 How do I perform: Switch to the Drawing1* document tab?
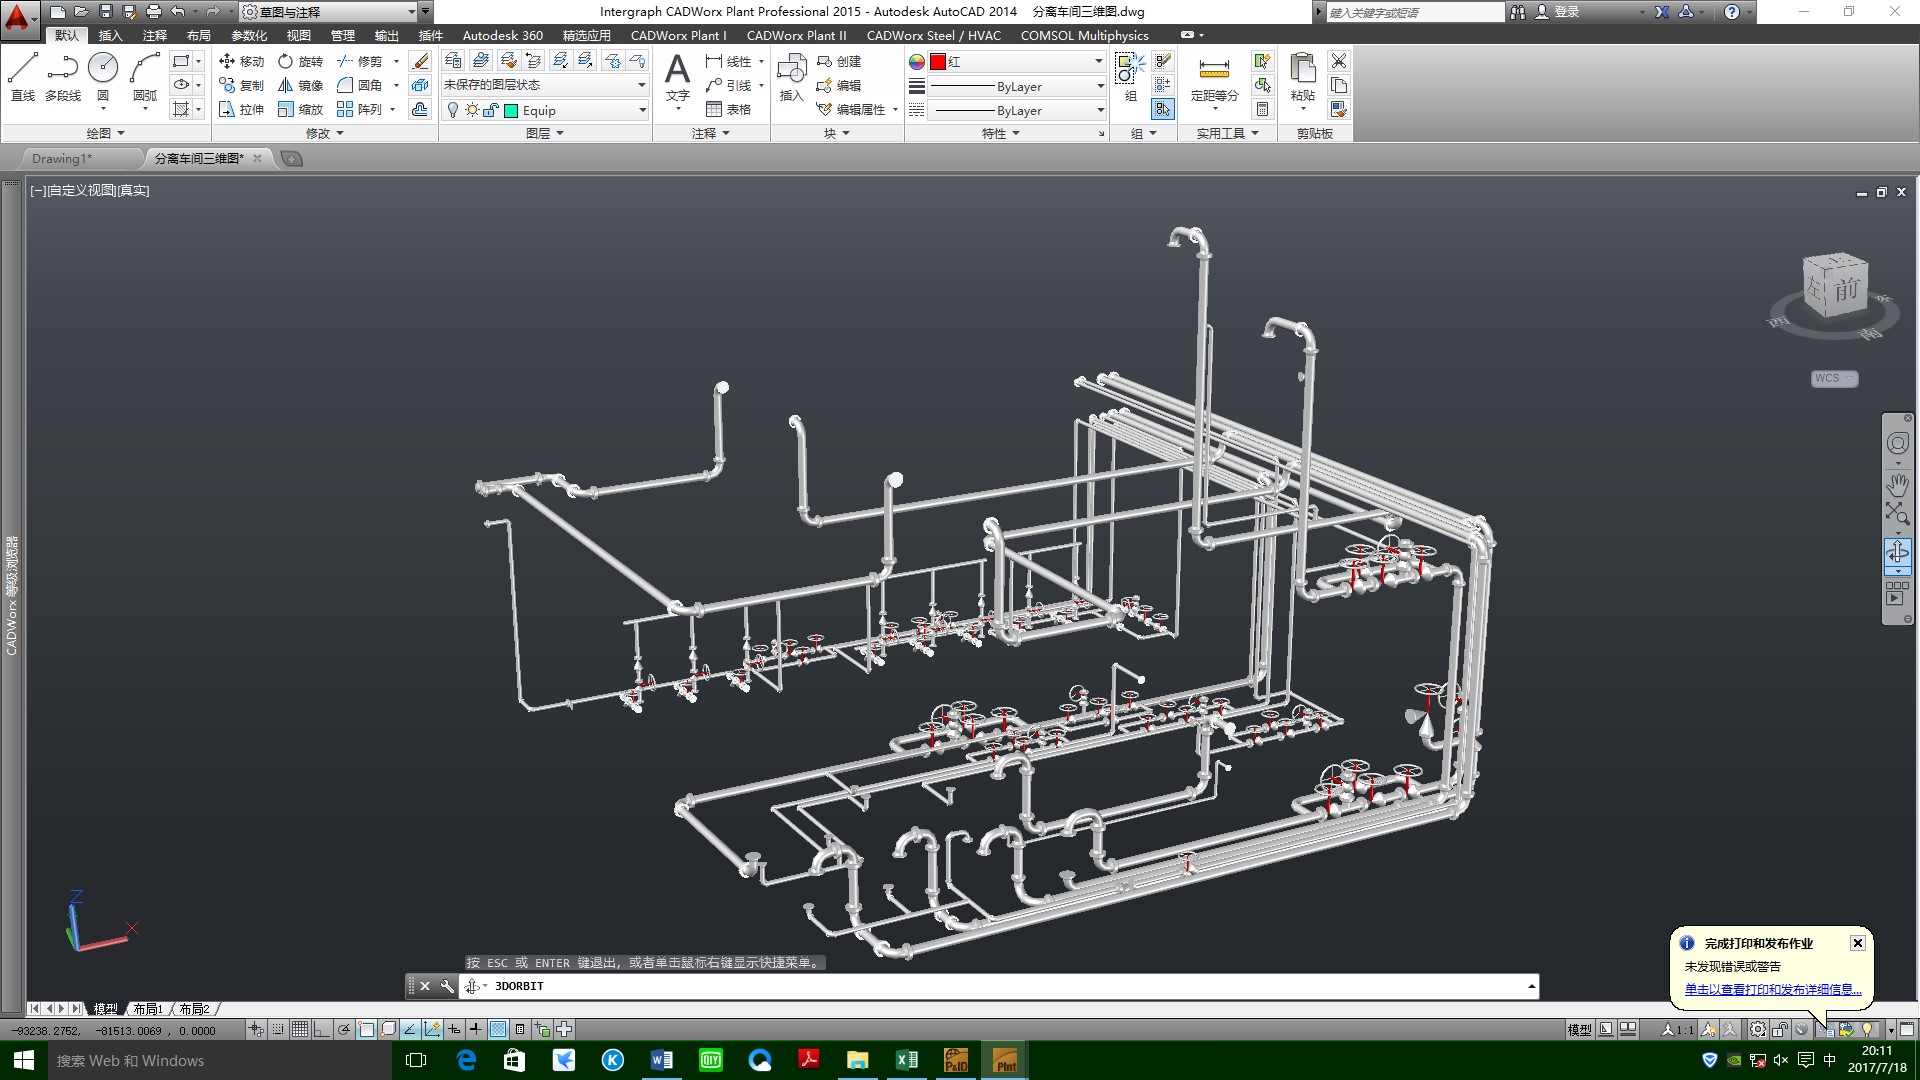coord(62,158)
